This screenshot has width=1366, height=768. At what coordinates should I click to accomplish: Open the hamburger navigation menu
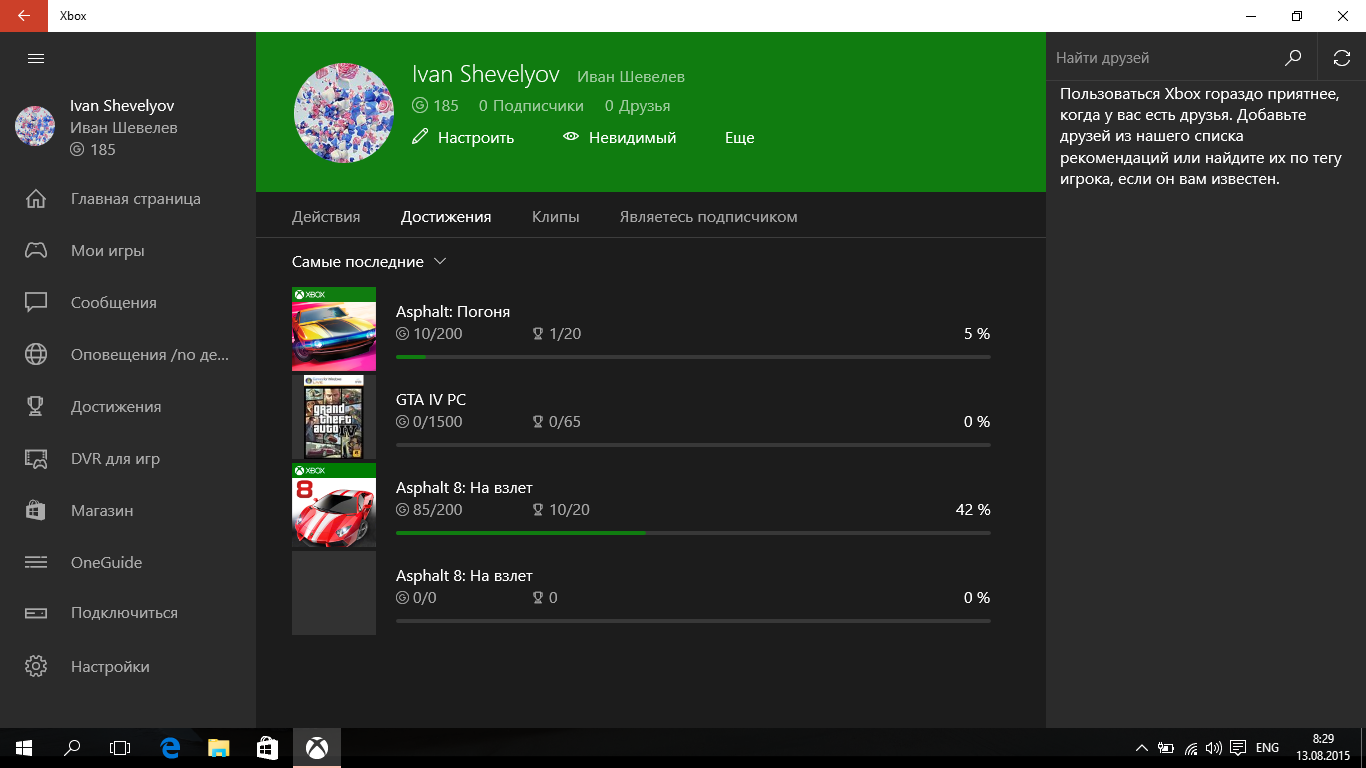pos(36,58)
